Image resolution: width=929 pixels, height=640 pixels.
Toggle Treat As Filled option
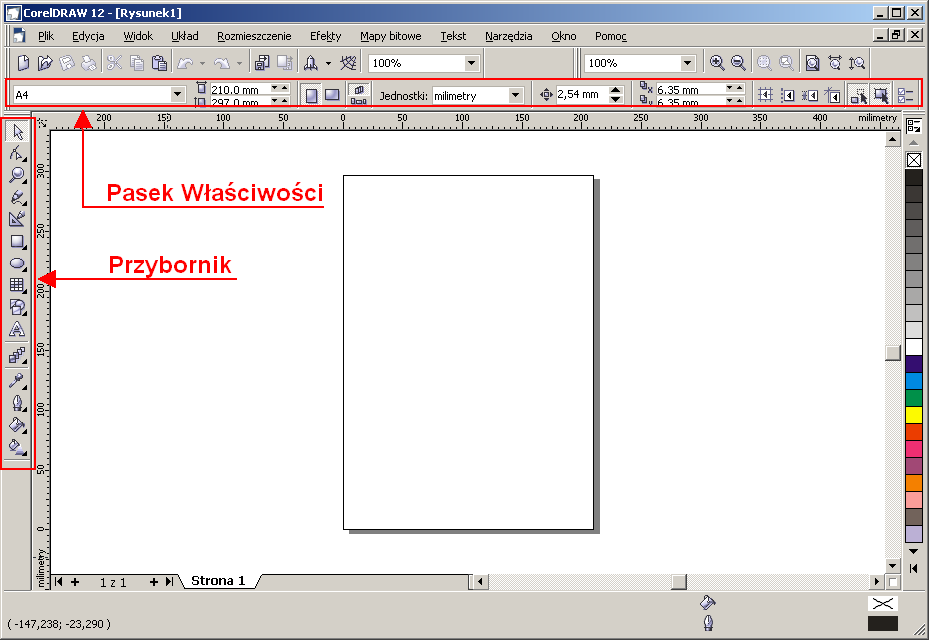[x=881, y=95]
